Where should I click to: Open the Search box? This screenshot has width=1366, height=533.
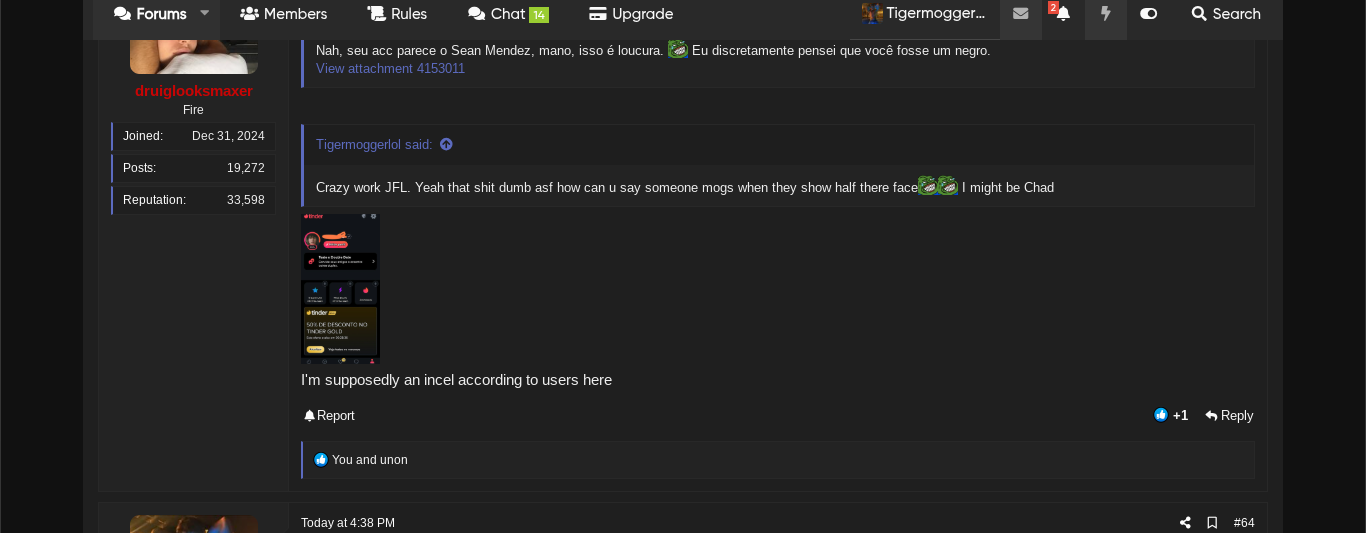point(1226,14)
